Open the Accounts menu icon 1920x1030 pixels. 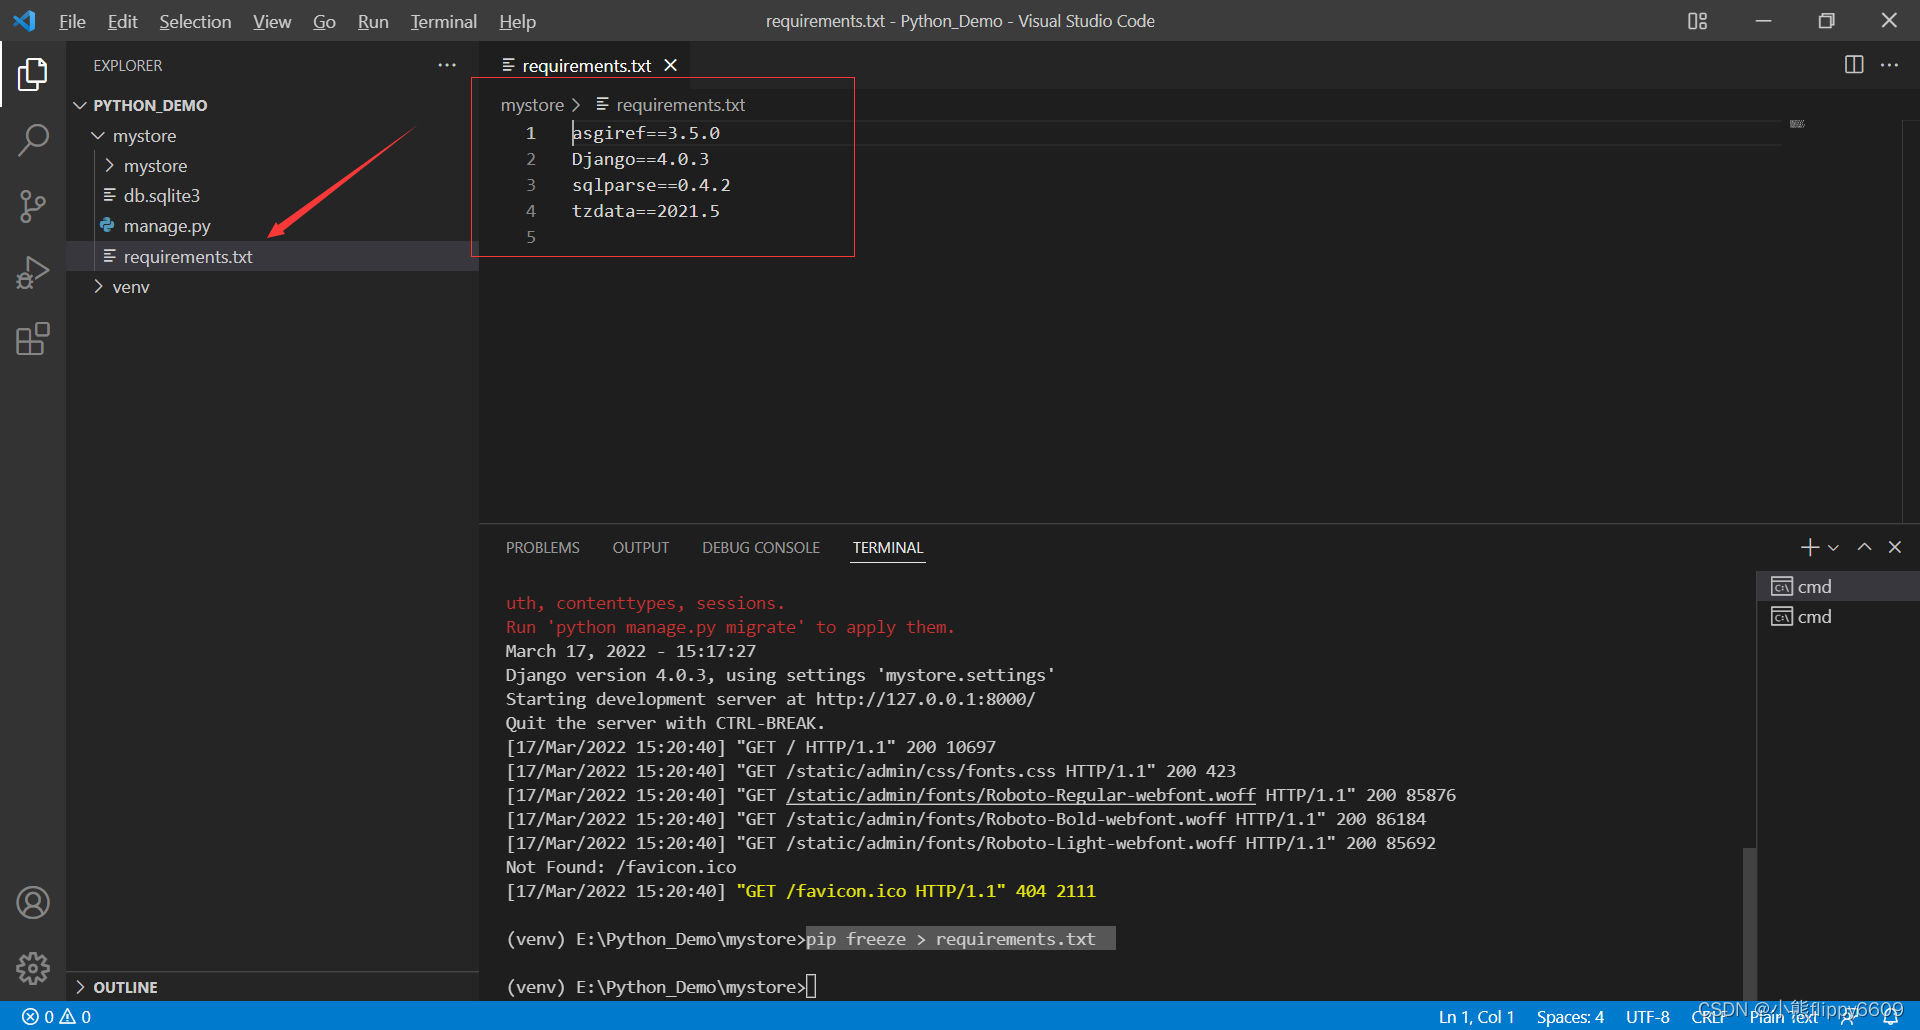[x=33, y=903]
